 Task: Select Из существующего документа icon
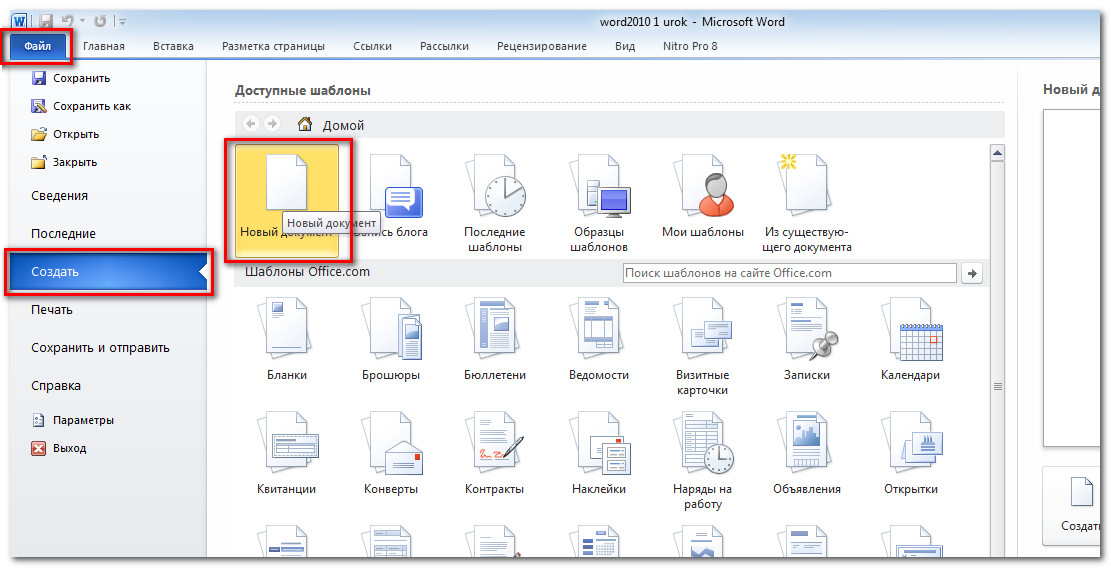click(803, 183)
